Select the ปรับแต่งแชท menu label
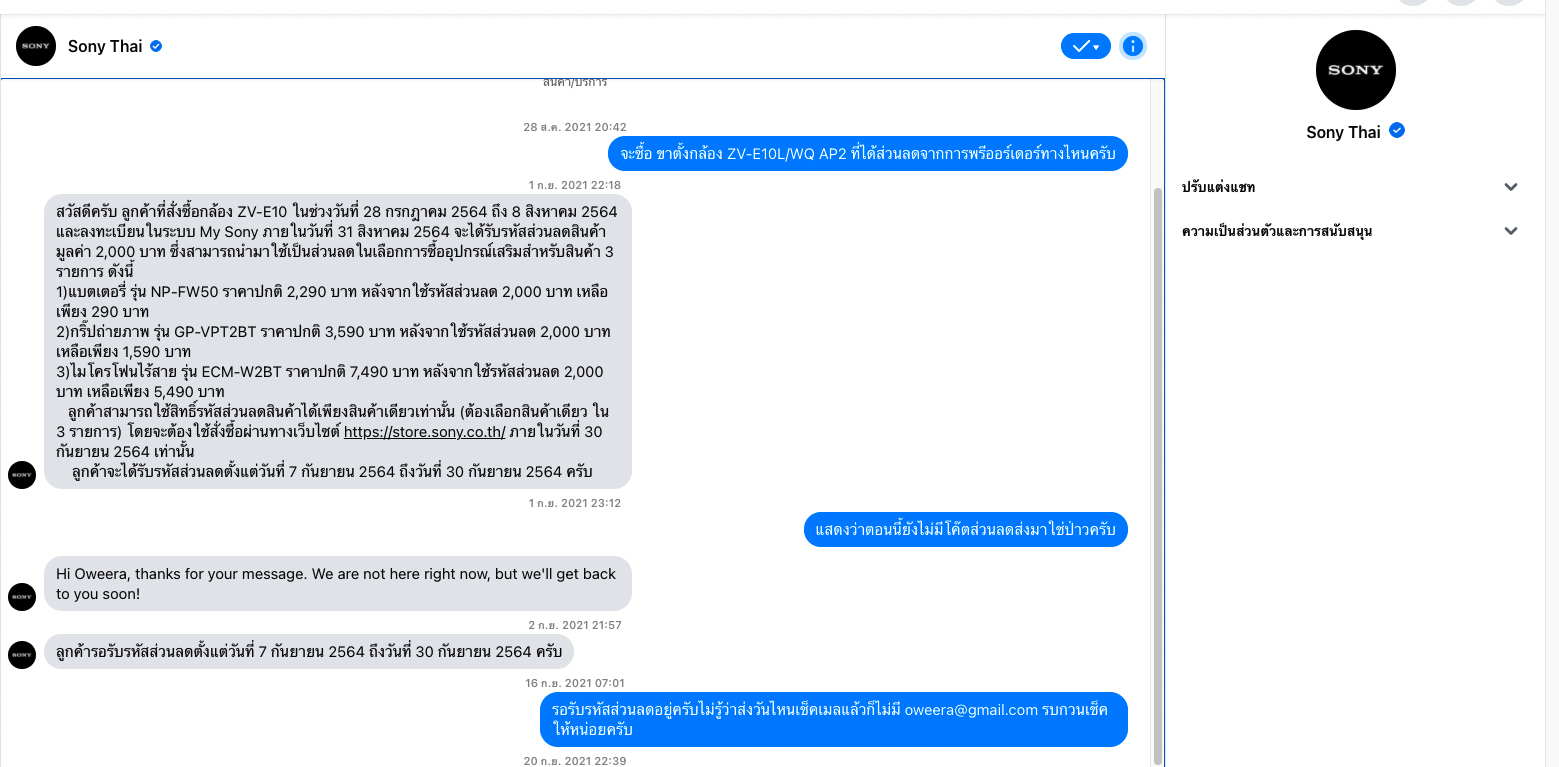 (x=1218, y=187)
